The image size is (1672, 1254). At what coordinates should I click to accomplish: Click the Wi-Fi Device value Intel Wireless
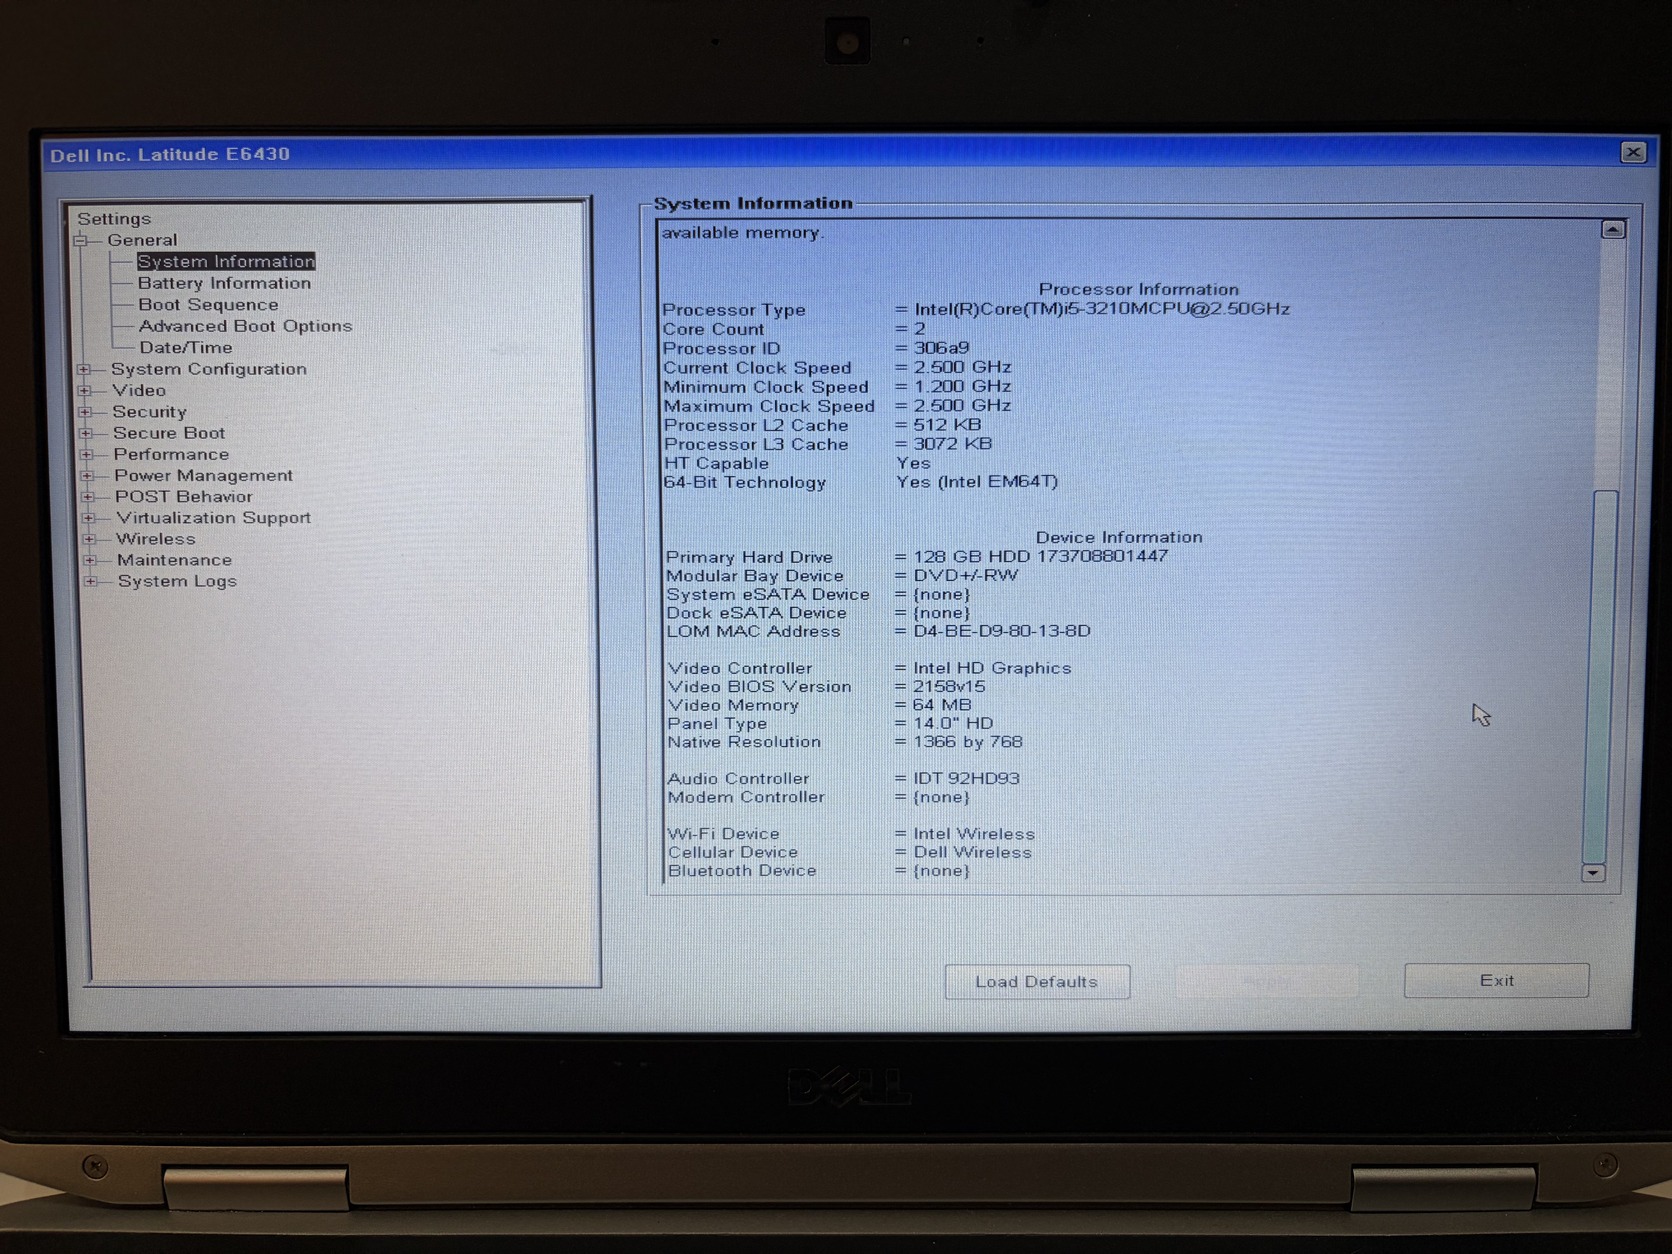pos(974,834)
